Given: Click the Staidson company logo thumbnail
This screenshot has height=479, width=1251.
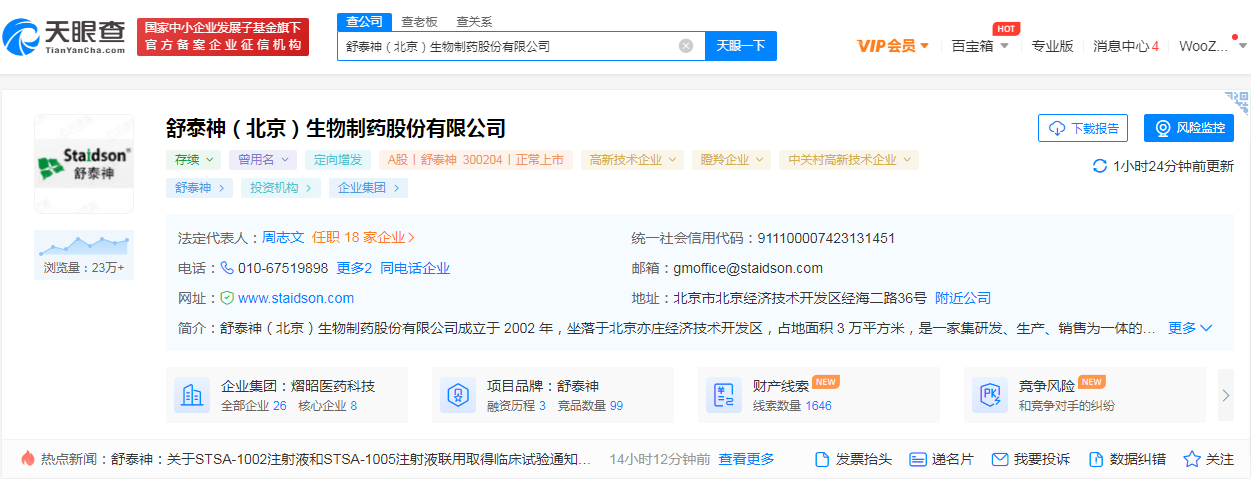Looking at the screenshot, I should (84, 163).
